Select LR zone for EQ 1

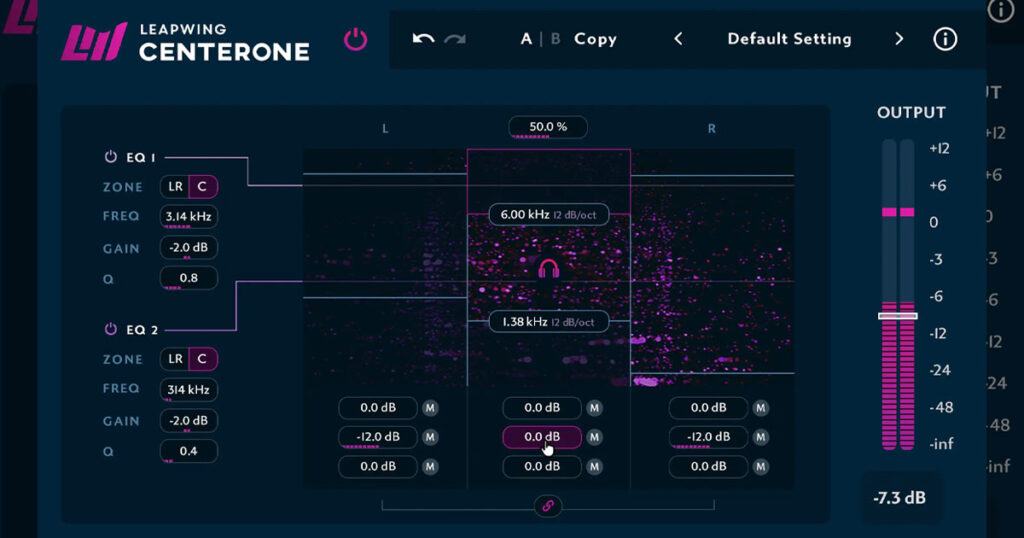tap(175, 187)
